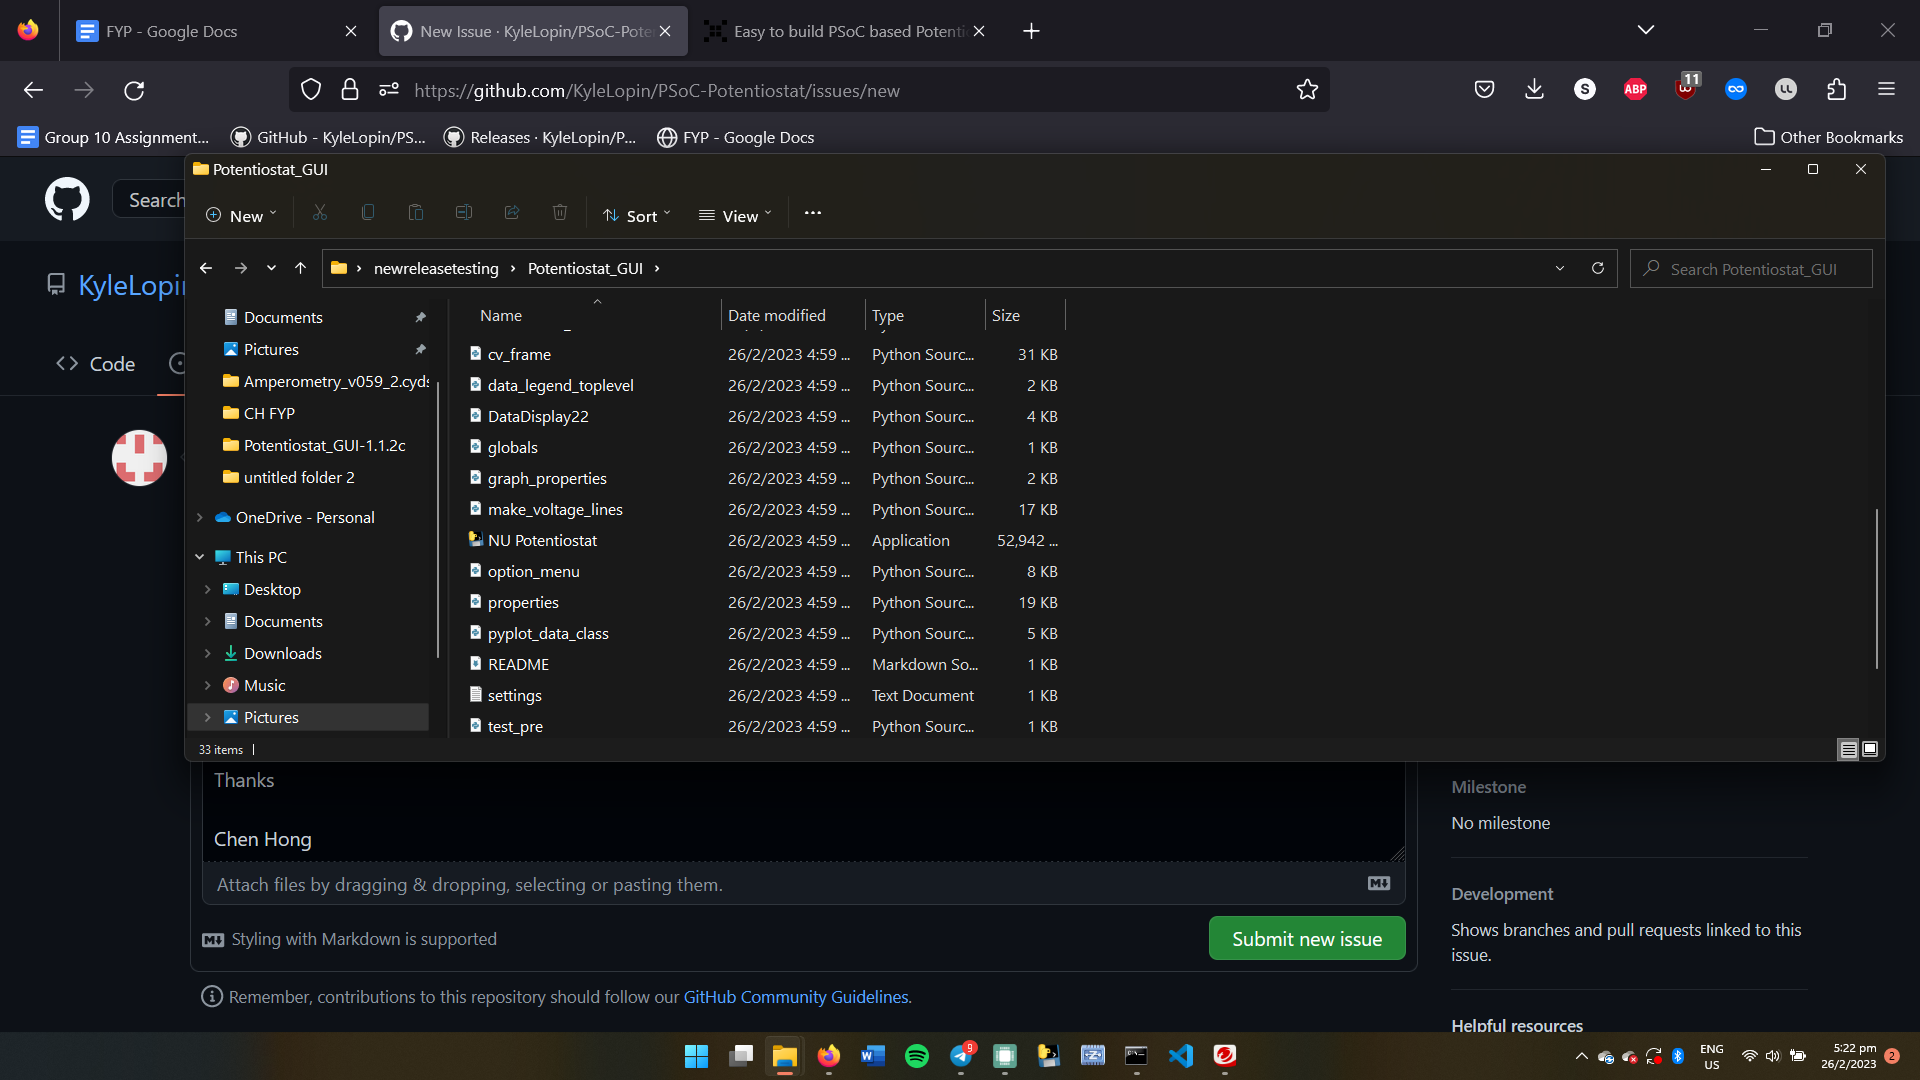Screen dimensions: 1920x1080
Task: Click Submit new issue button
Action: (1307, 938)
